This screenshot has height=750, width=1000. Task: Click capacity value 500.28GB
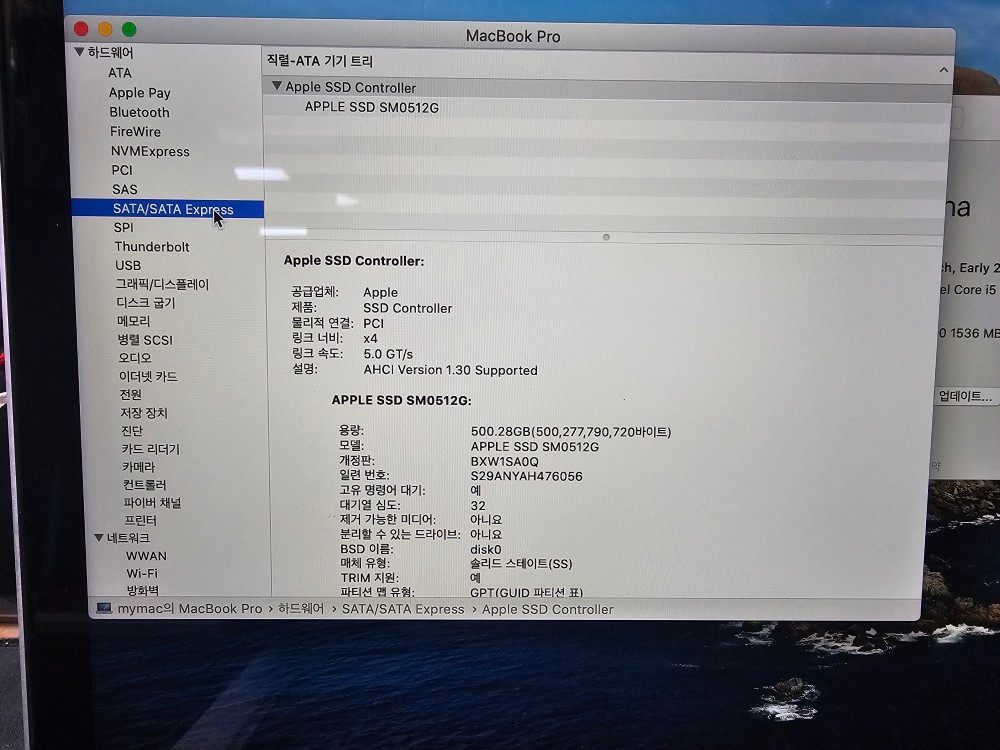(x=571, y=432)
